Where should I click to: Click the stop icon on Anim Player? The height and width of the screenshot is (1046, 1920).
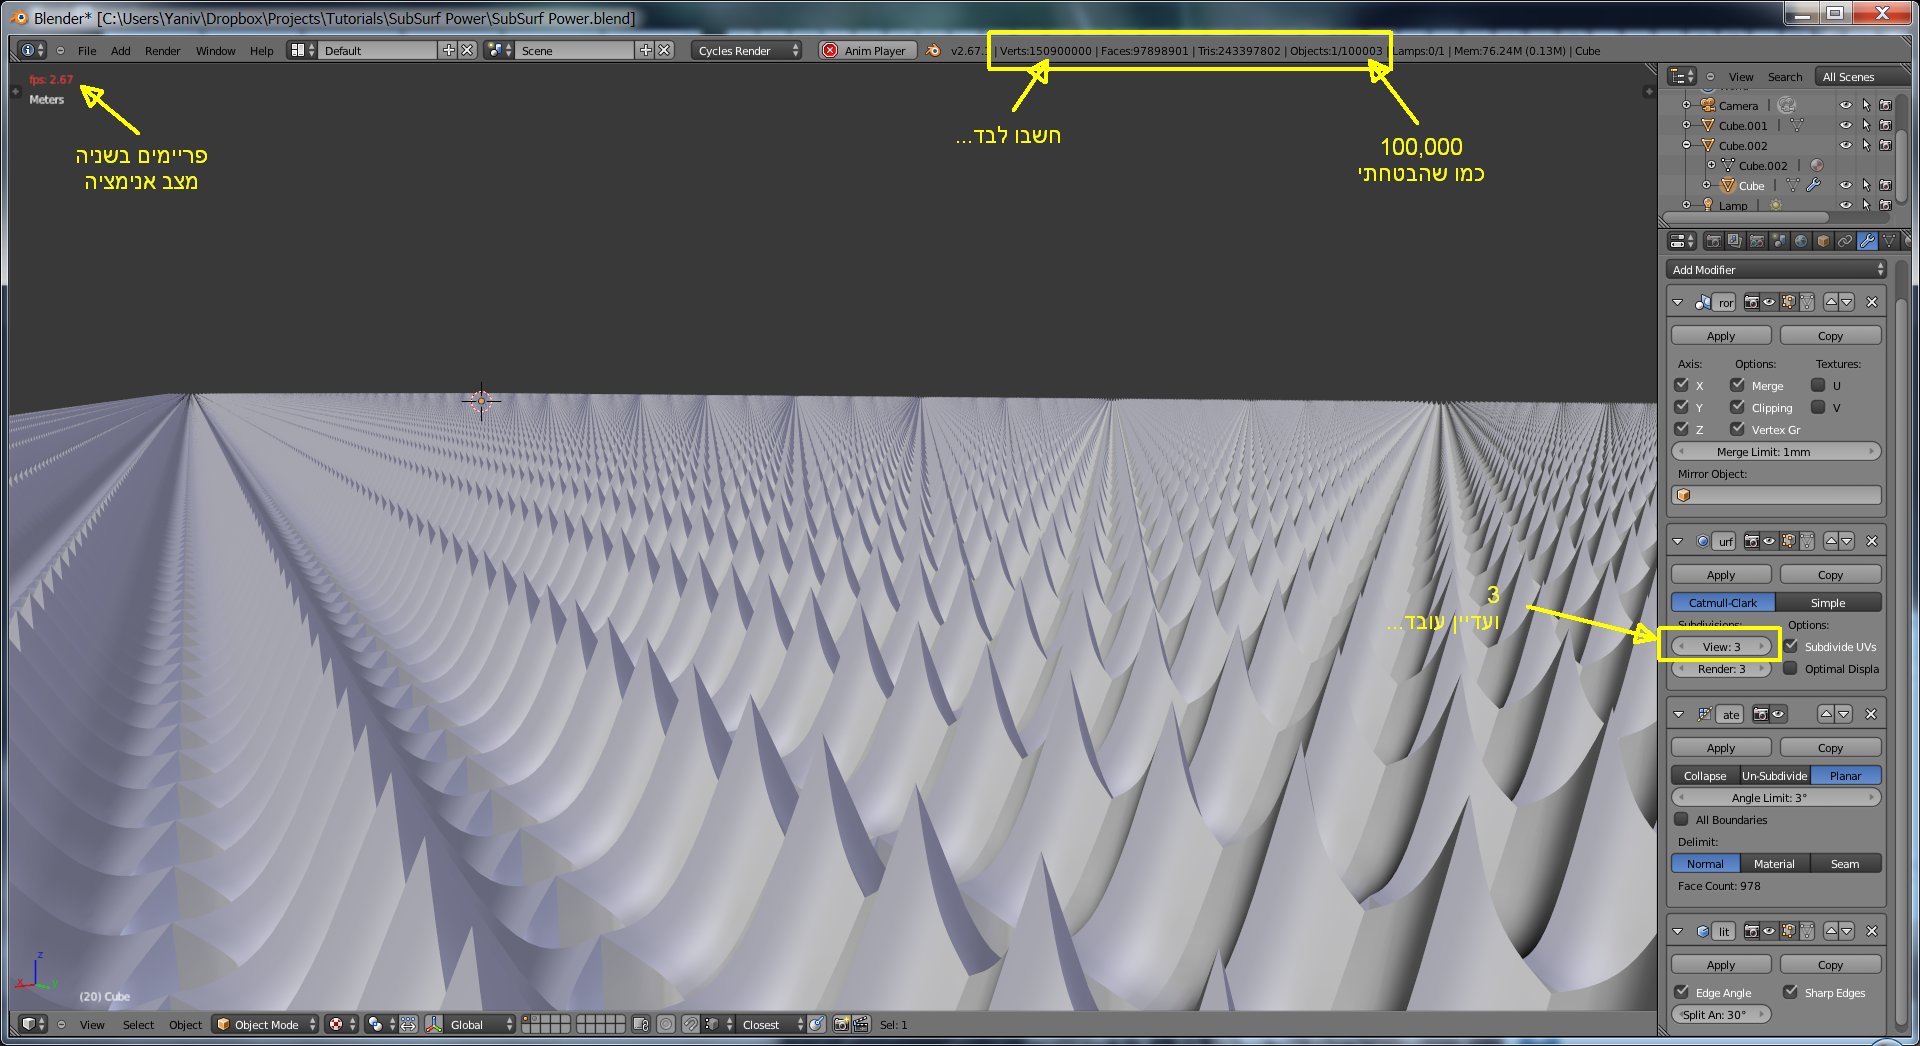830,50
